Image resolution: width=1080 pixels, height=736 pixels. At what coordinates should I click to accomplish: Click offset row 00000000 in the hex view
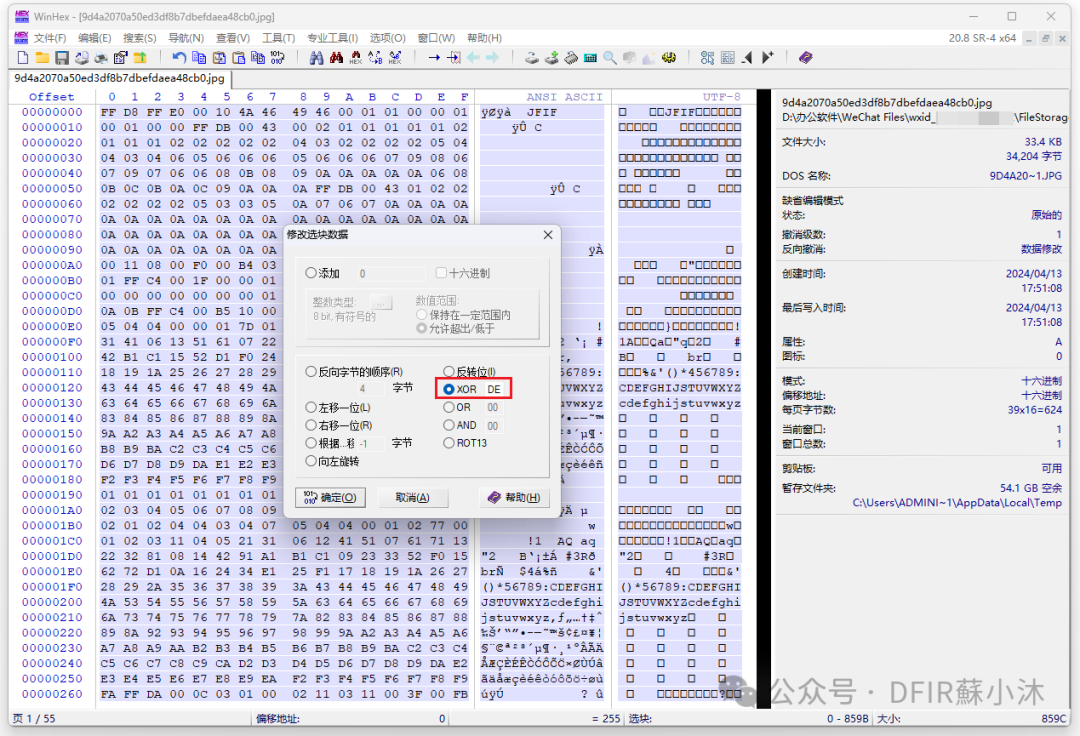tap(52, 112)
